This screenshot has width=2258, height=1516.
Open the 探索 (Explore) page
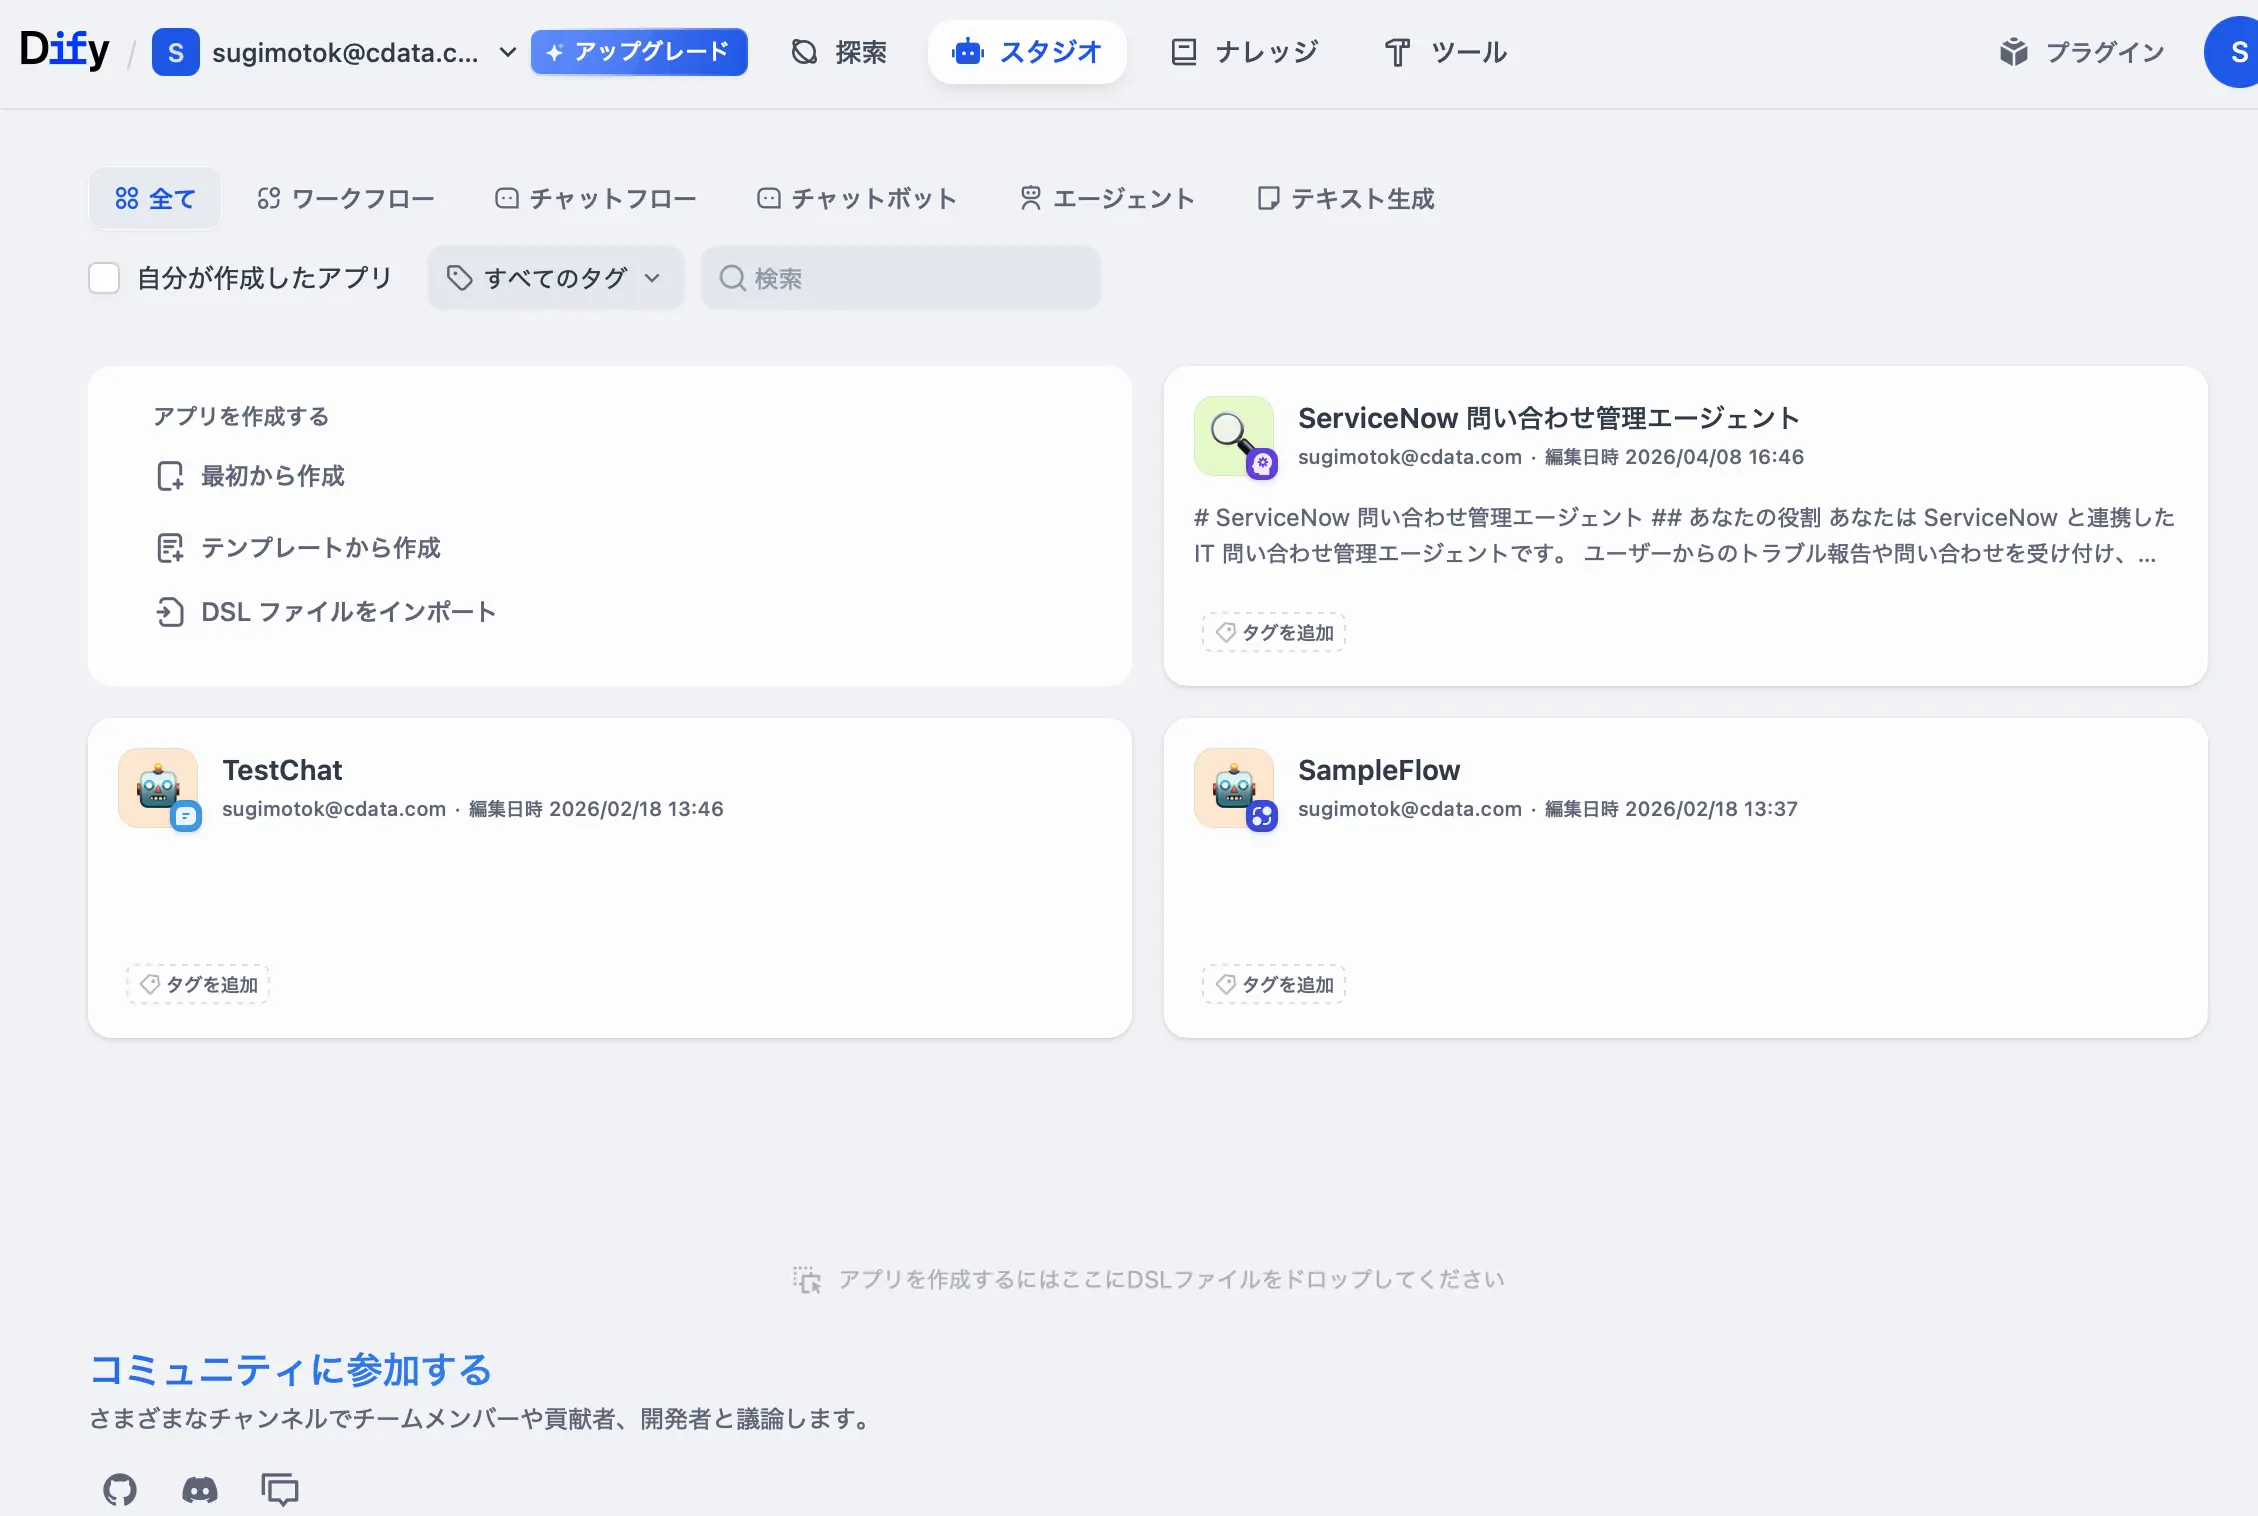(838, 52)
